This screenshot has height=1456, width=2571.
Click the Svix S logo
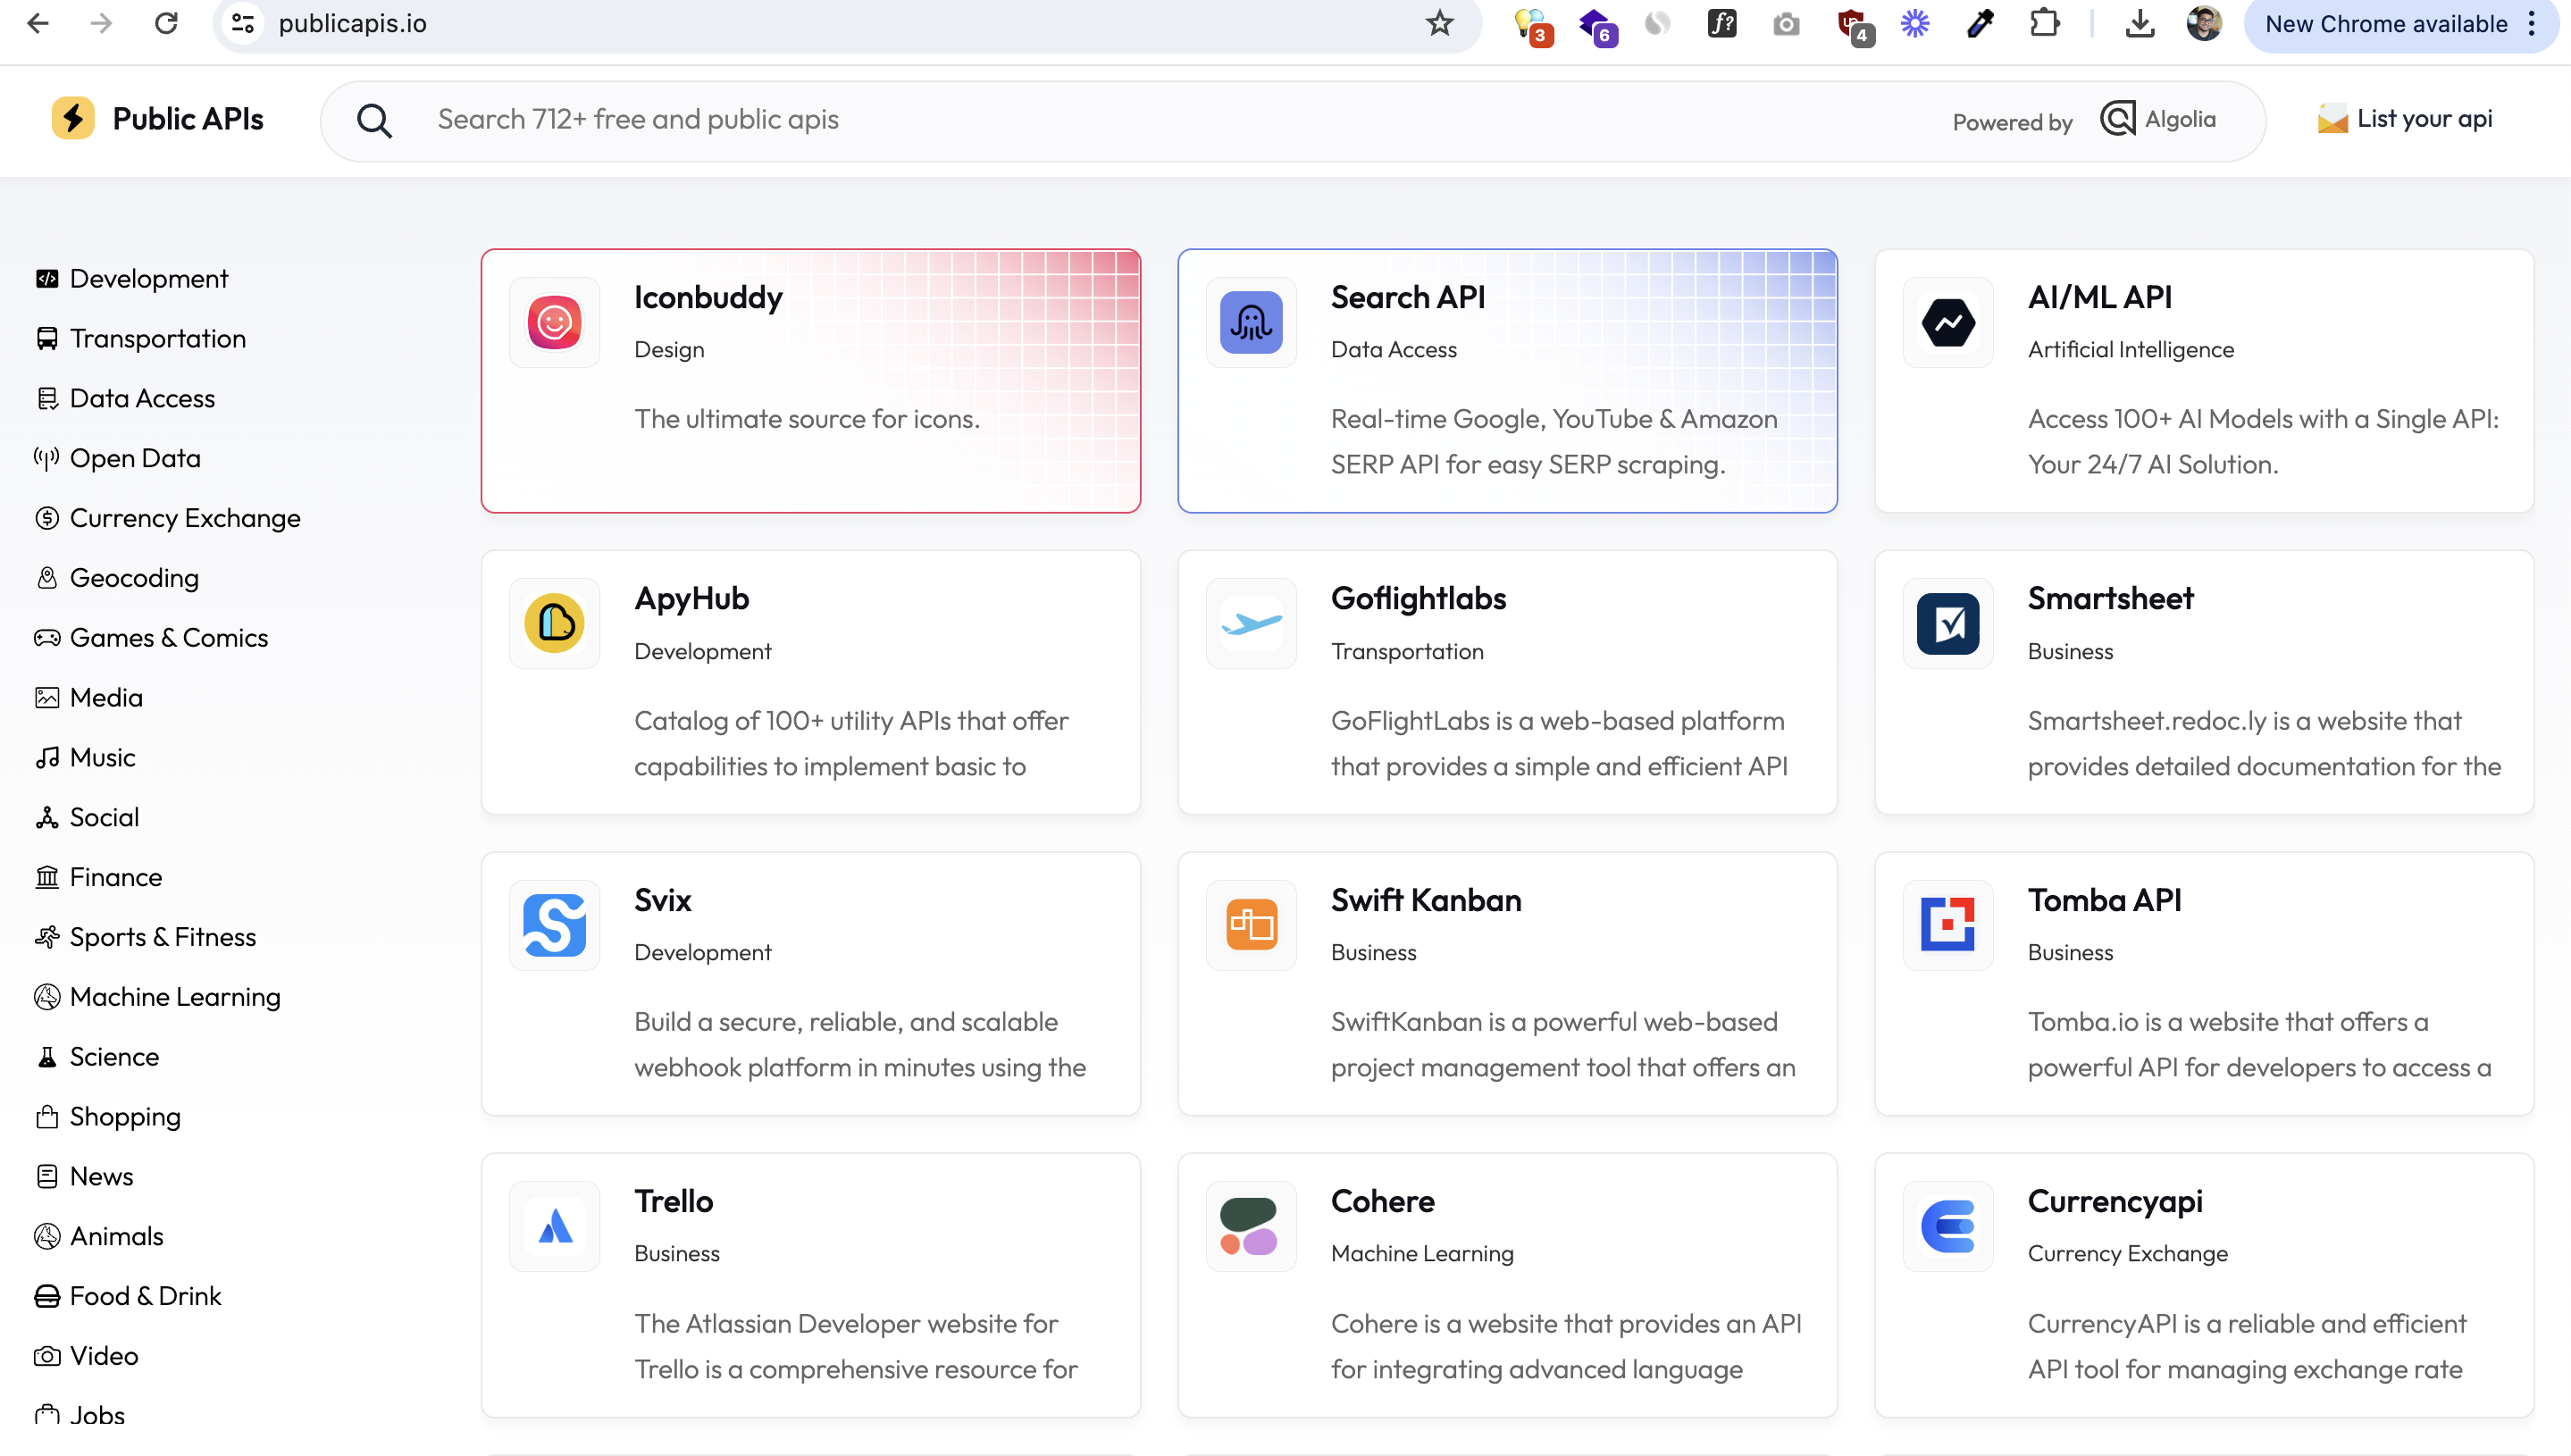tap(554, 925)
